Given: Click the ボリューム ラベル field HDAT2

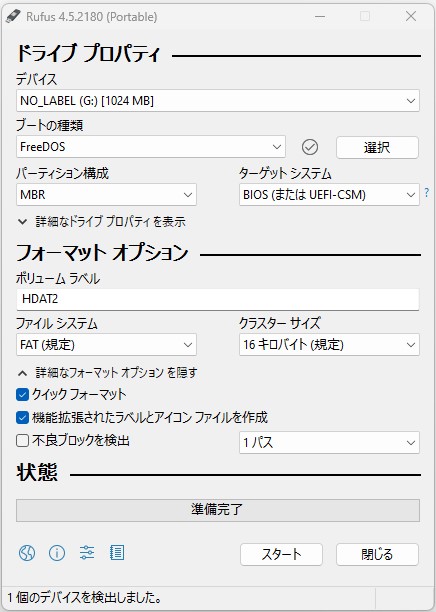Looking at the screenshot, I should tap(218, 299).
